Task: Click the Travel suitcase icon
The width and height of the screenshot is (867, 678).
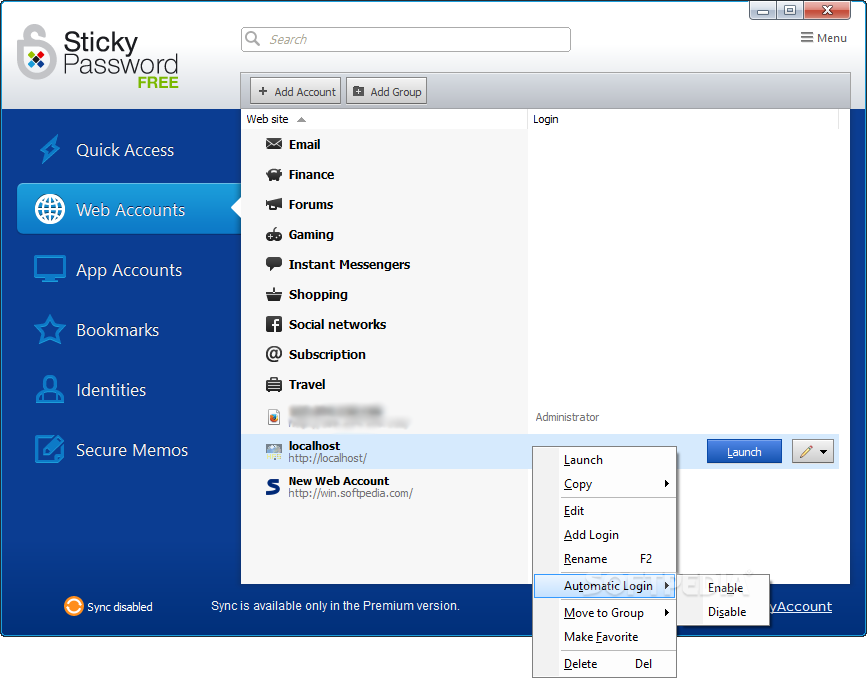Action: pyautogui.click(x=274, y=384)
